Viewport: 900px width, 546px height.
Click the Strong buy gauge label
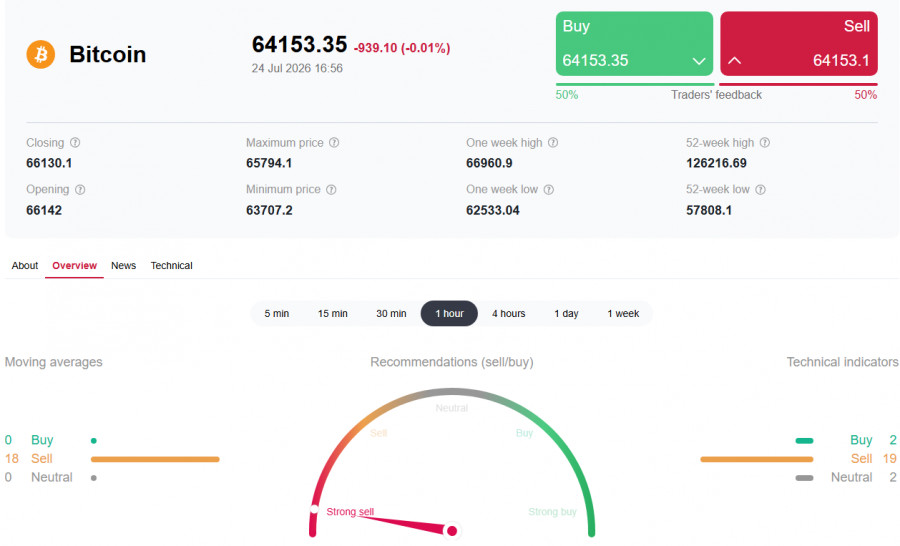point(552,512)
